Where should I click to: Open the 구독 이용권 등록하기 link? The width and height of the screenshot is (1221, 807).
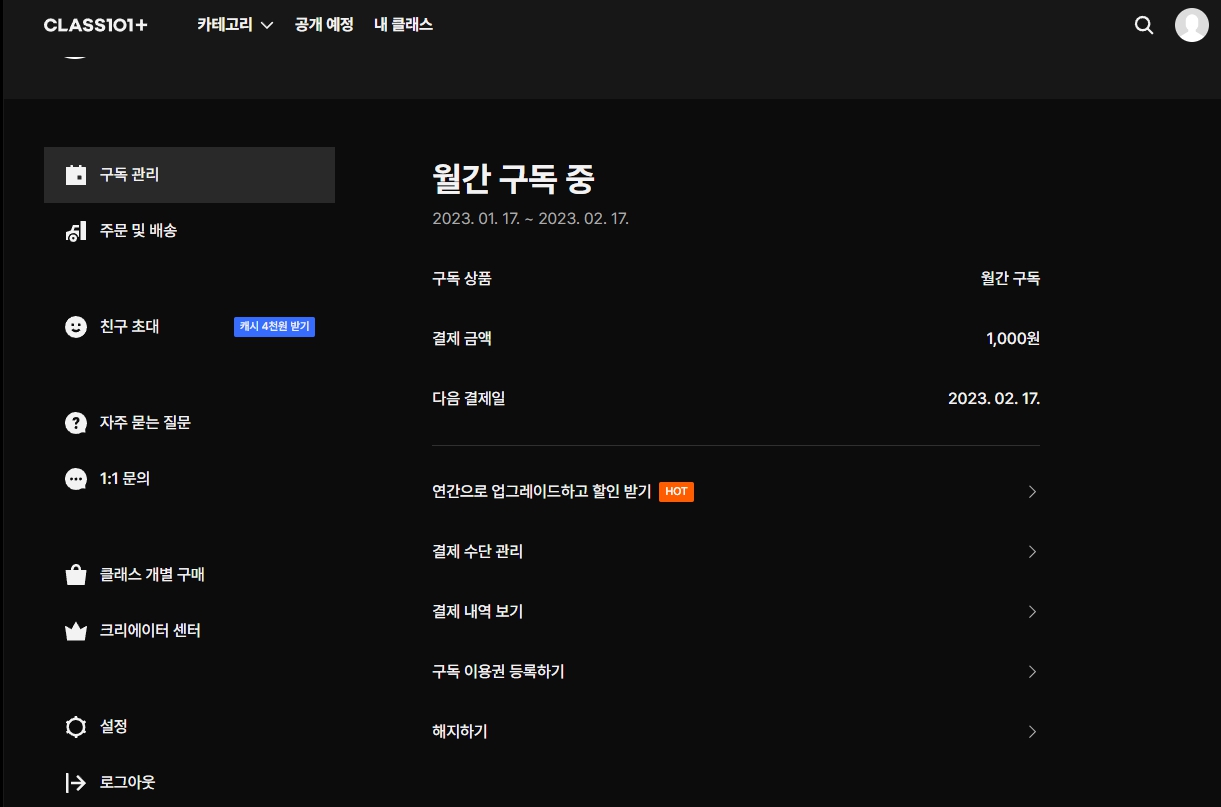coord(735,672)
